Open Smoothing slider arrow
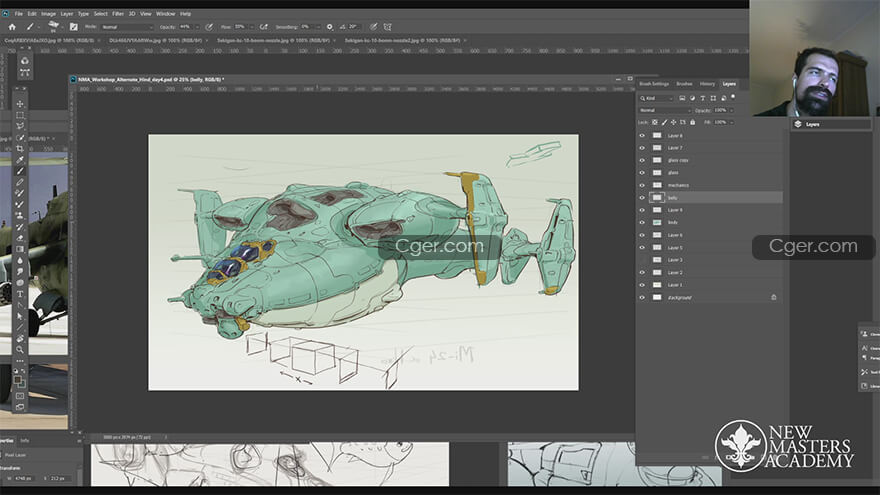 point(318,27)
